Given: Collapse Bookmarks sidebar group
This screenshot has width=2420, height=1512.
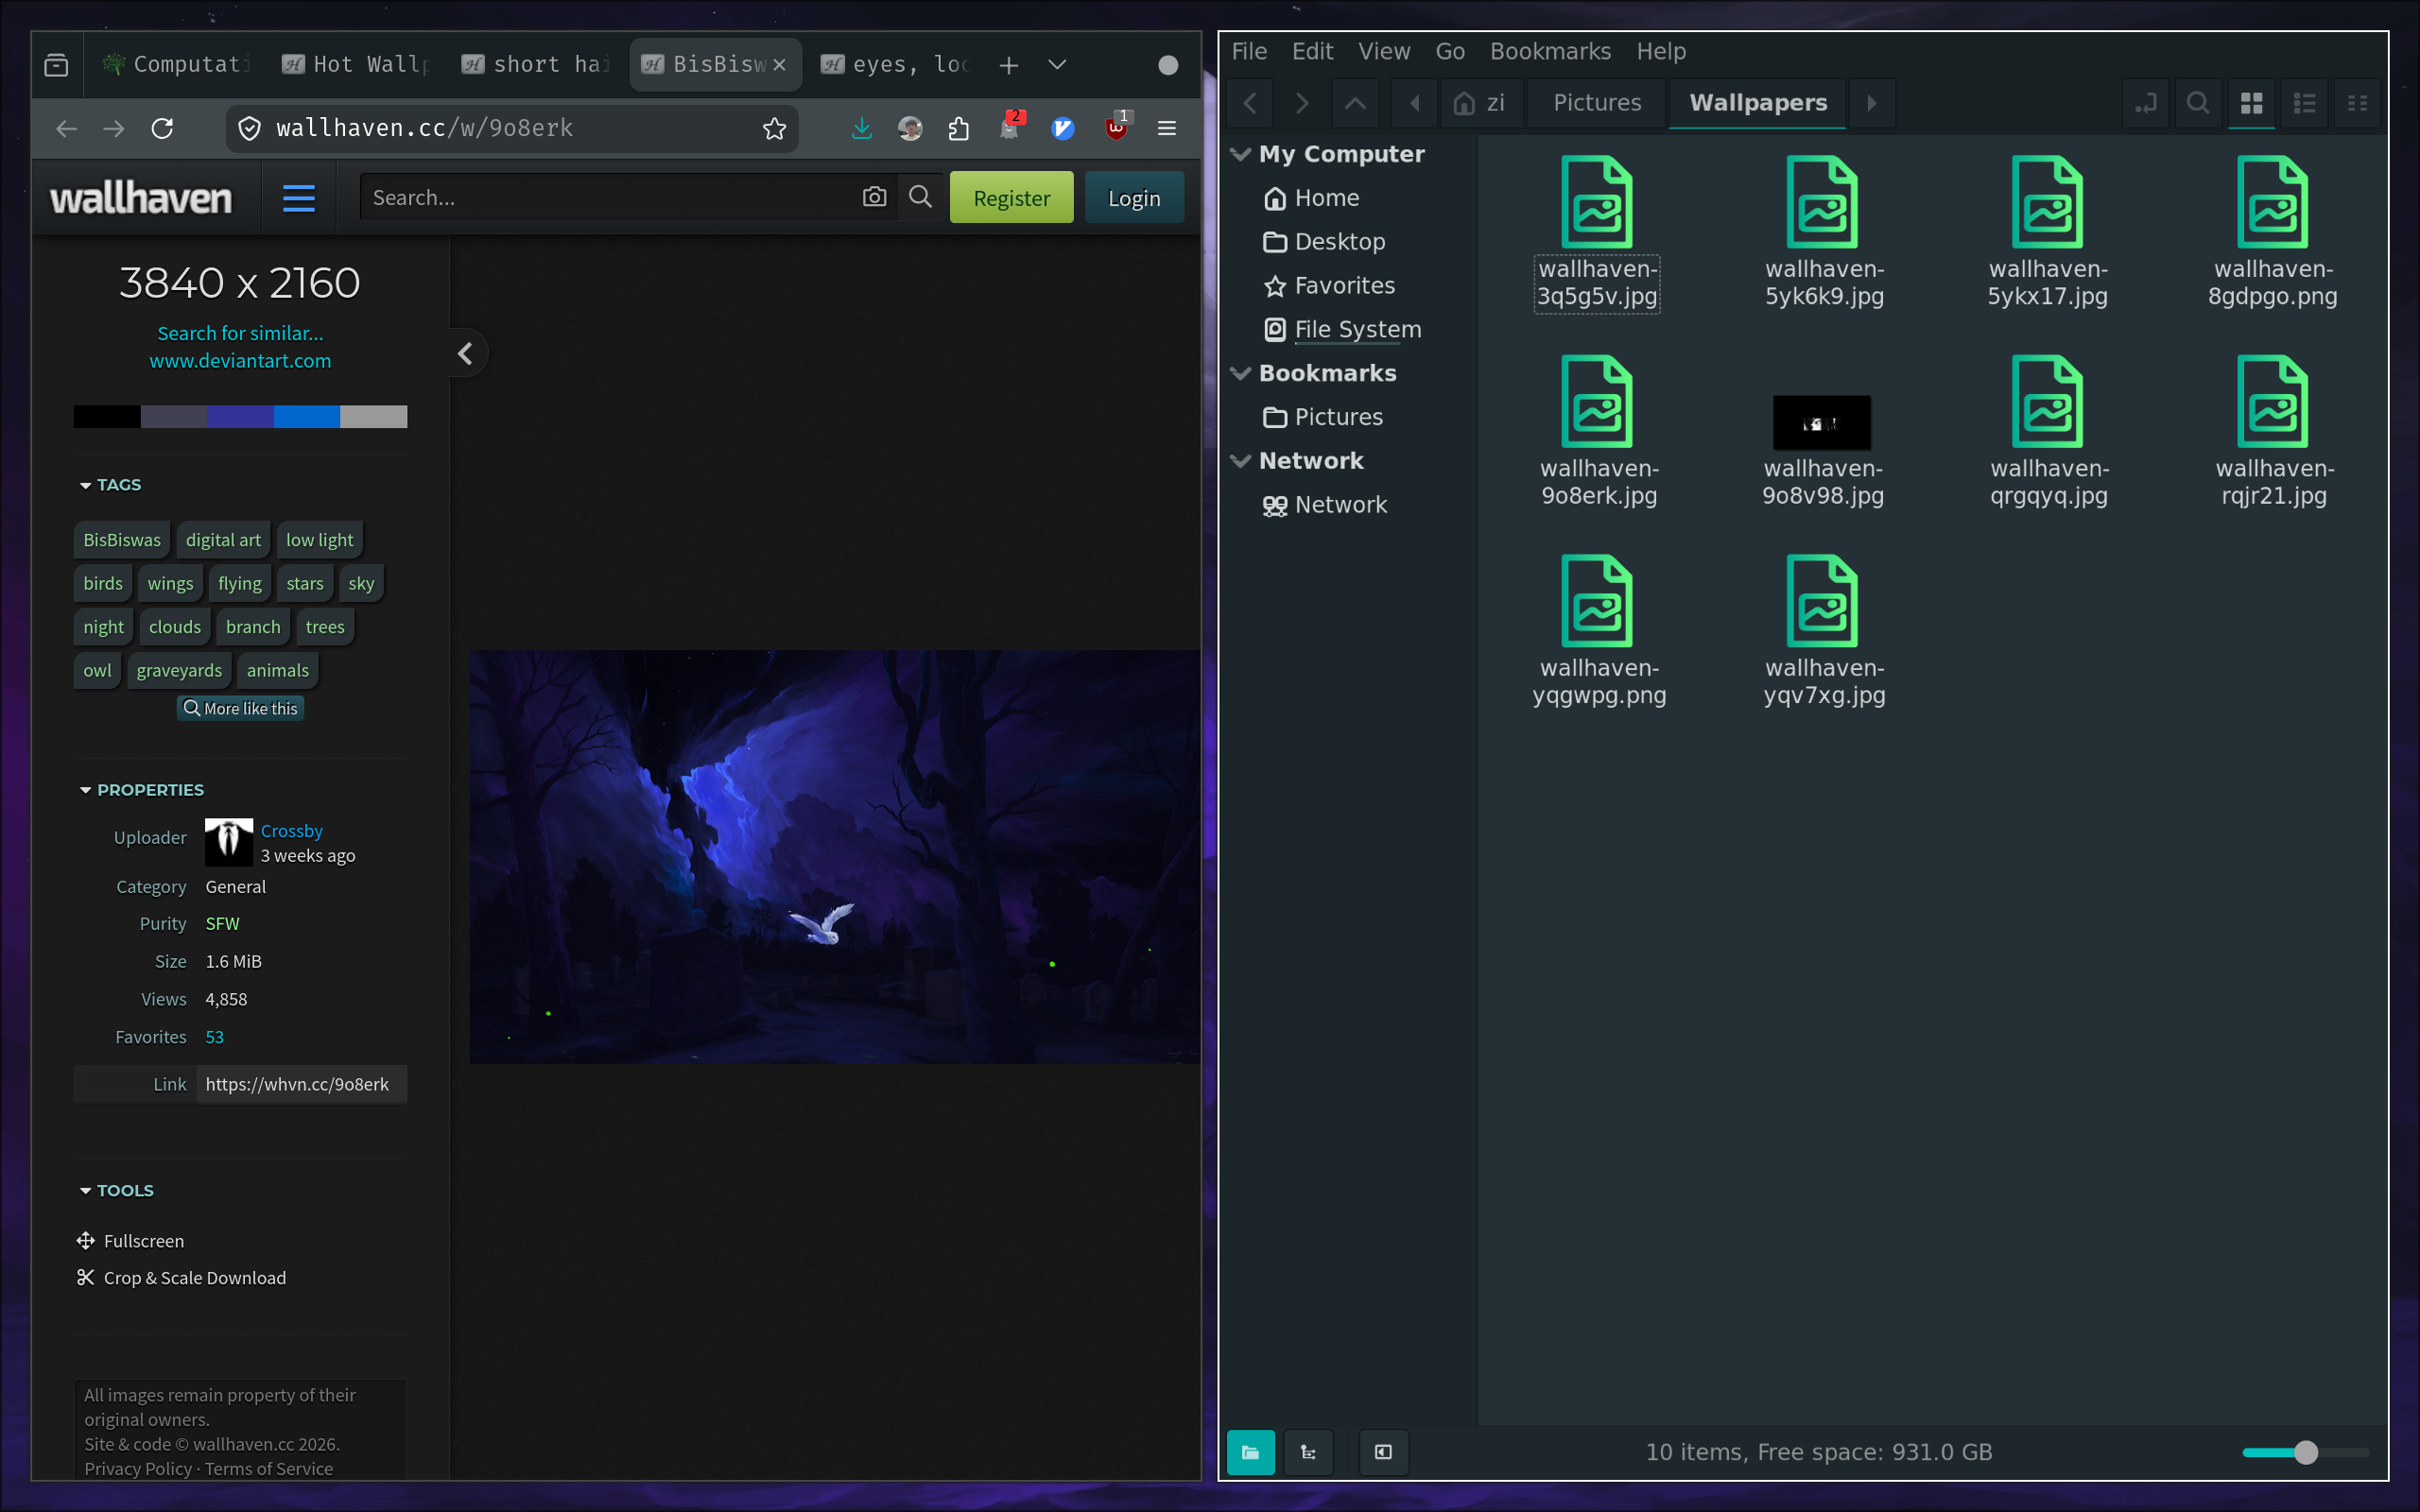Looking at the screenshot, I should click(1241, 373).
